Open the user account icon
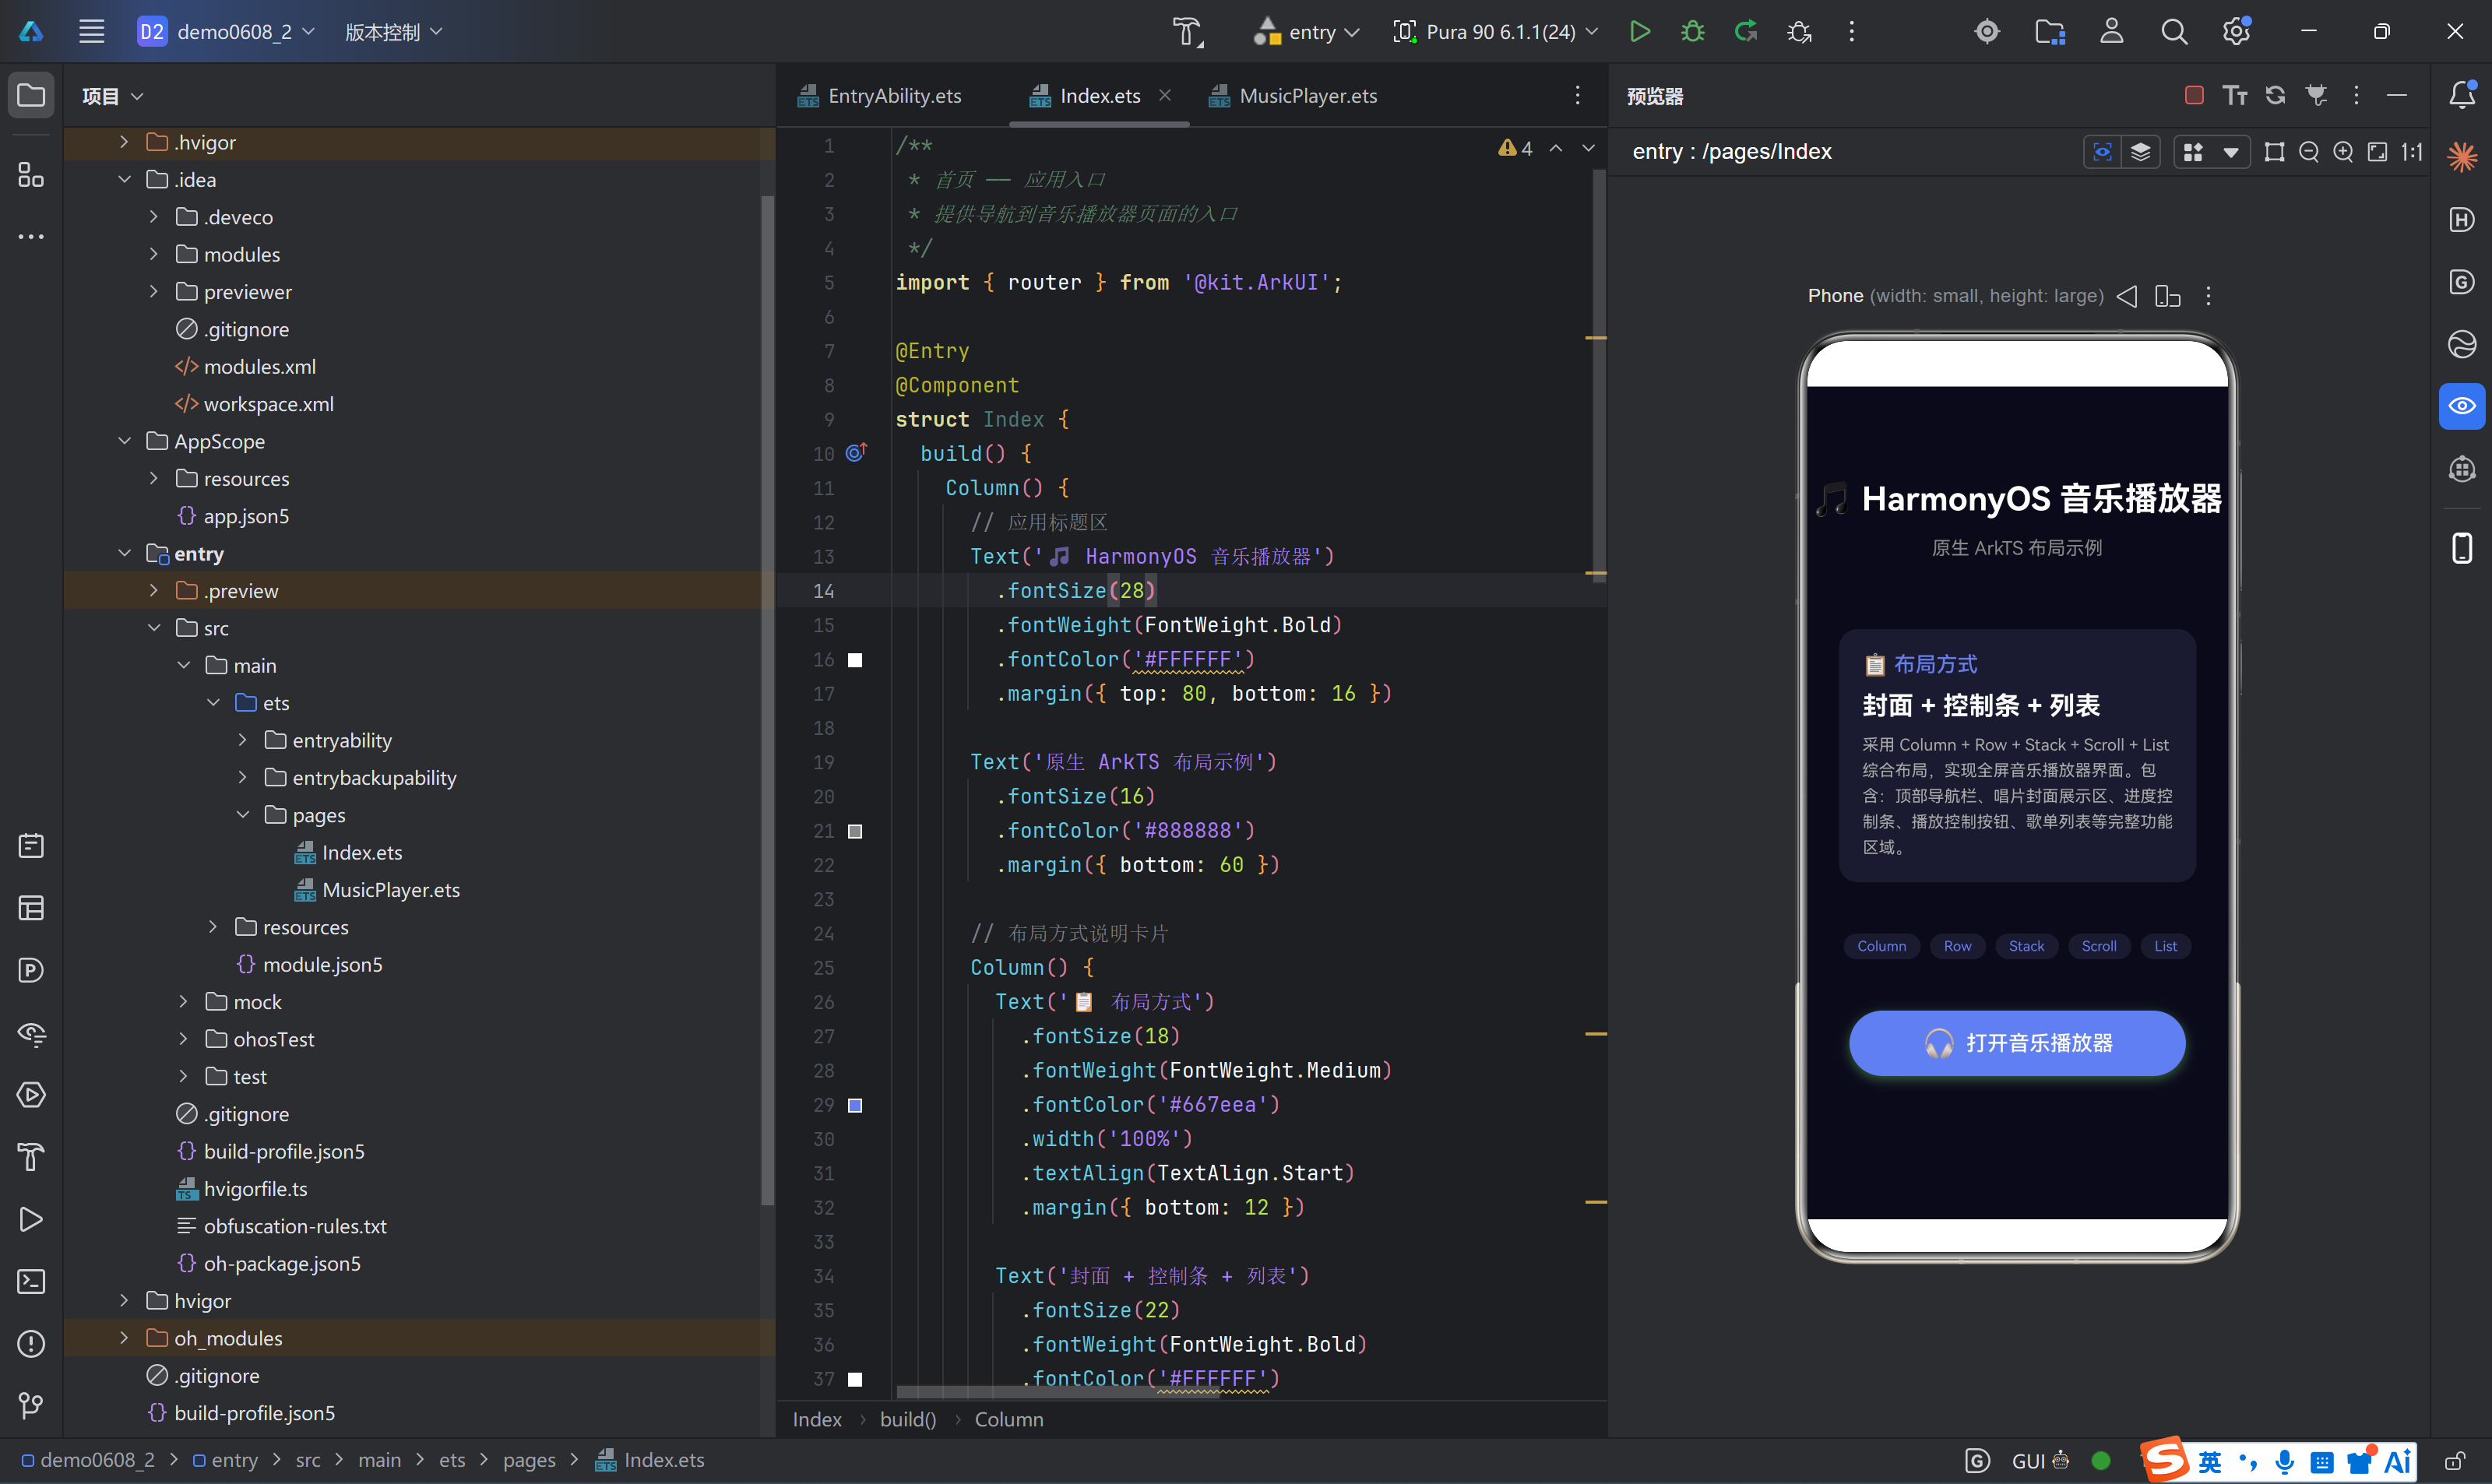 [x=2112, y=32]
